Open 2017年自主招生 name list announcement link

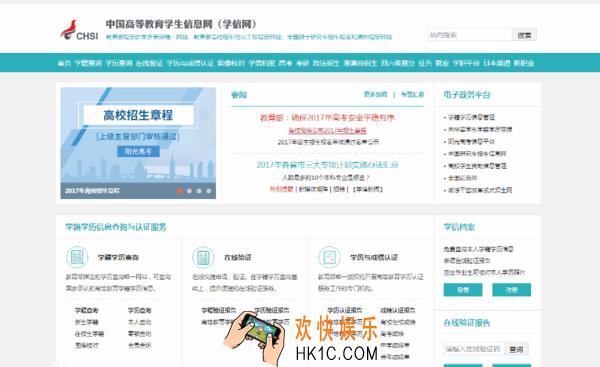[x=328, y=142]
